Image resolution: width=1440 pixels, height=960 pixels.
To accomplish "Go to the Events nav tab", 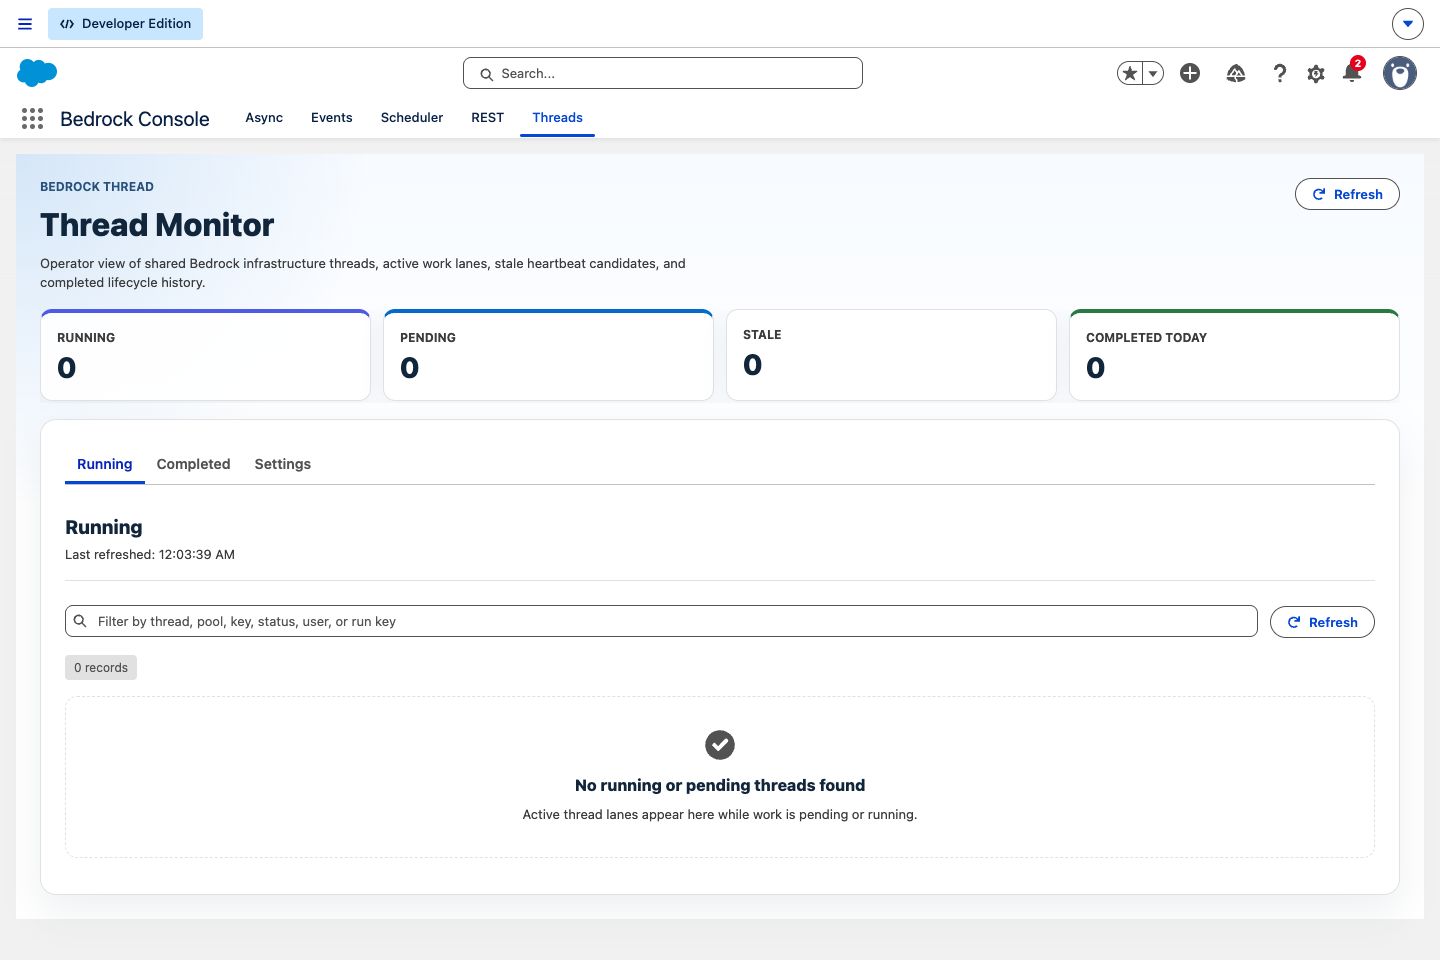I will coord(332,118).
